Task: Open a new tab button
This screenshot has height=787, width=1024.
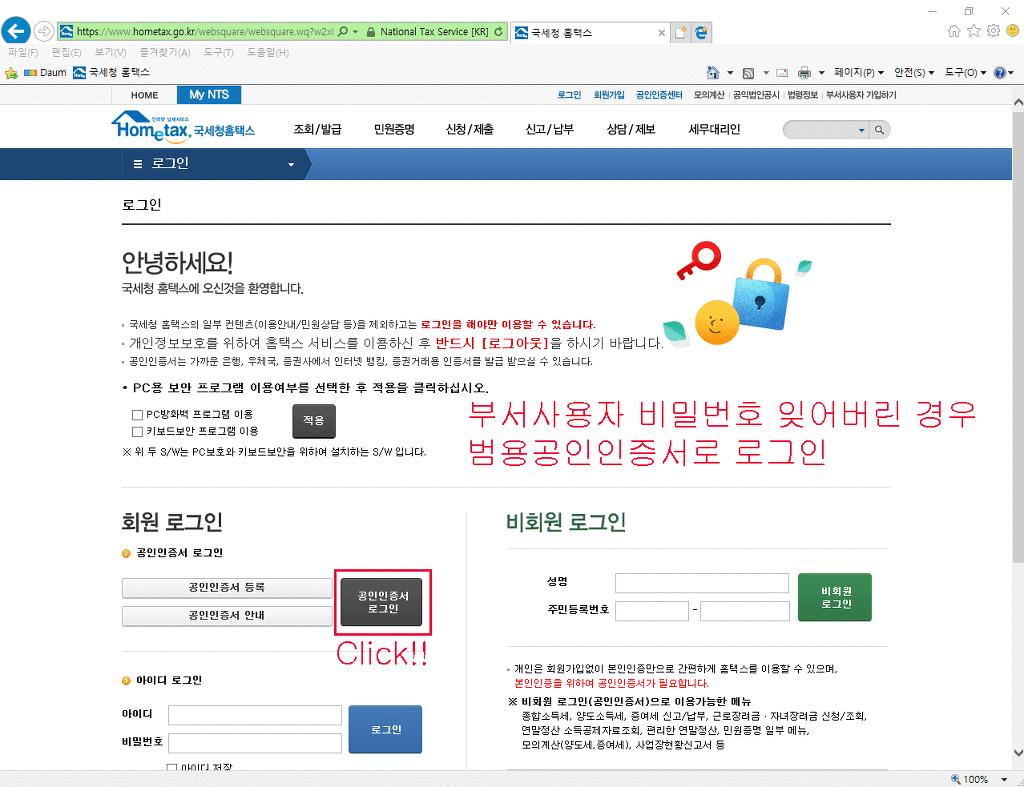Action: coord(680,33)
